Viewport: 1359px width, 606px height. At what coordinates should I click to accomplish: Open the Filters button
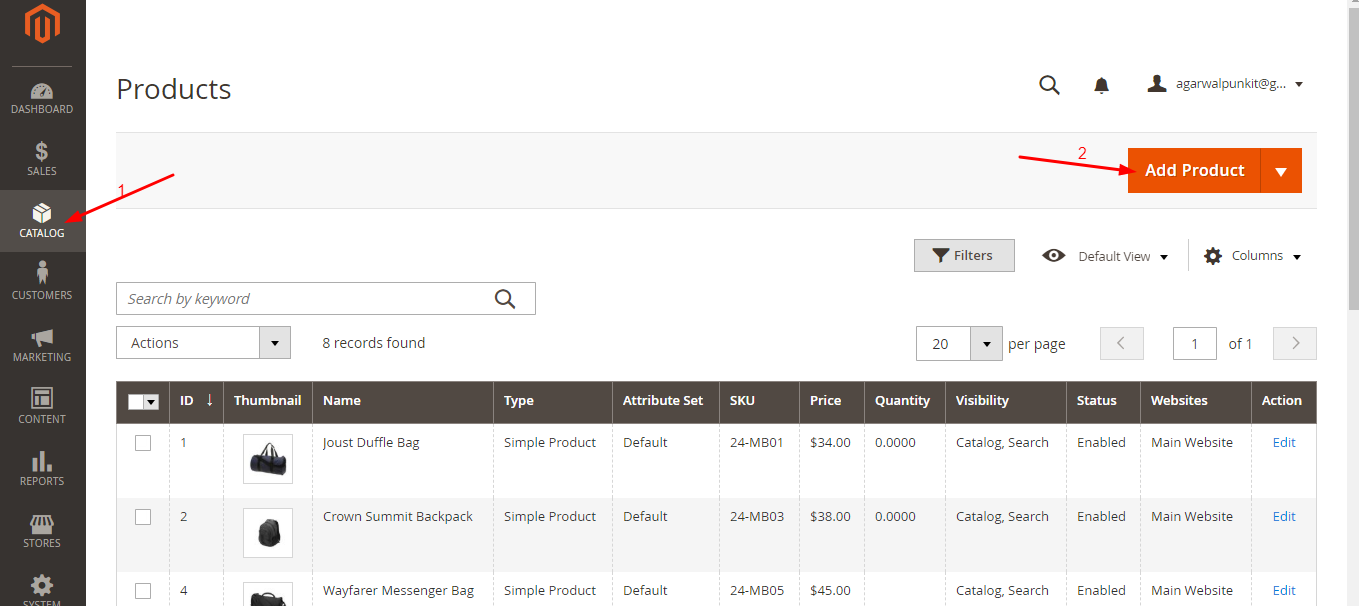(x=964, y=255)
